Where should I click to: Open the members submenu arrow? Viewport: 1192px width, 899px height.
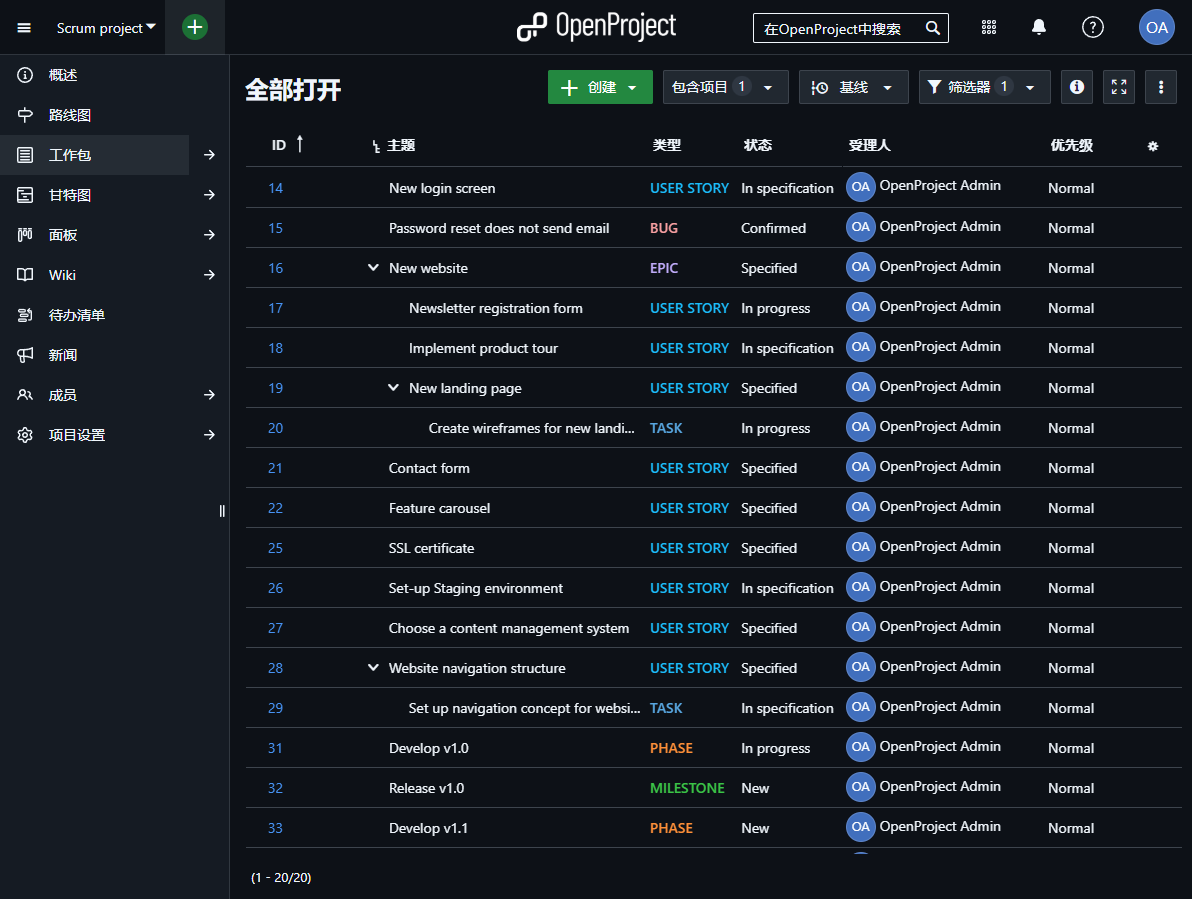click(x=209, y=395)
